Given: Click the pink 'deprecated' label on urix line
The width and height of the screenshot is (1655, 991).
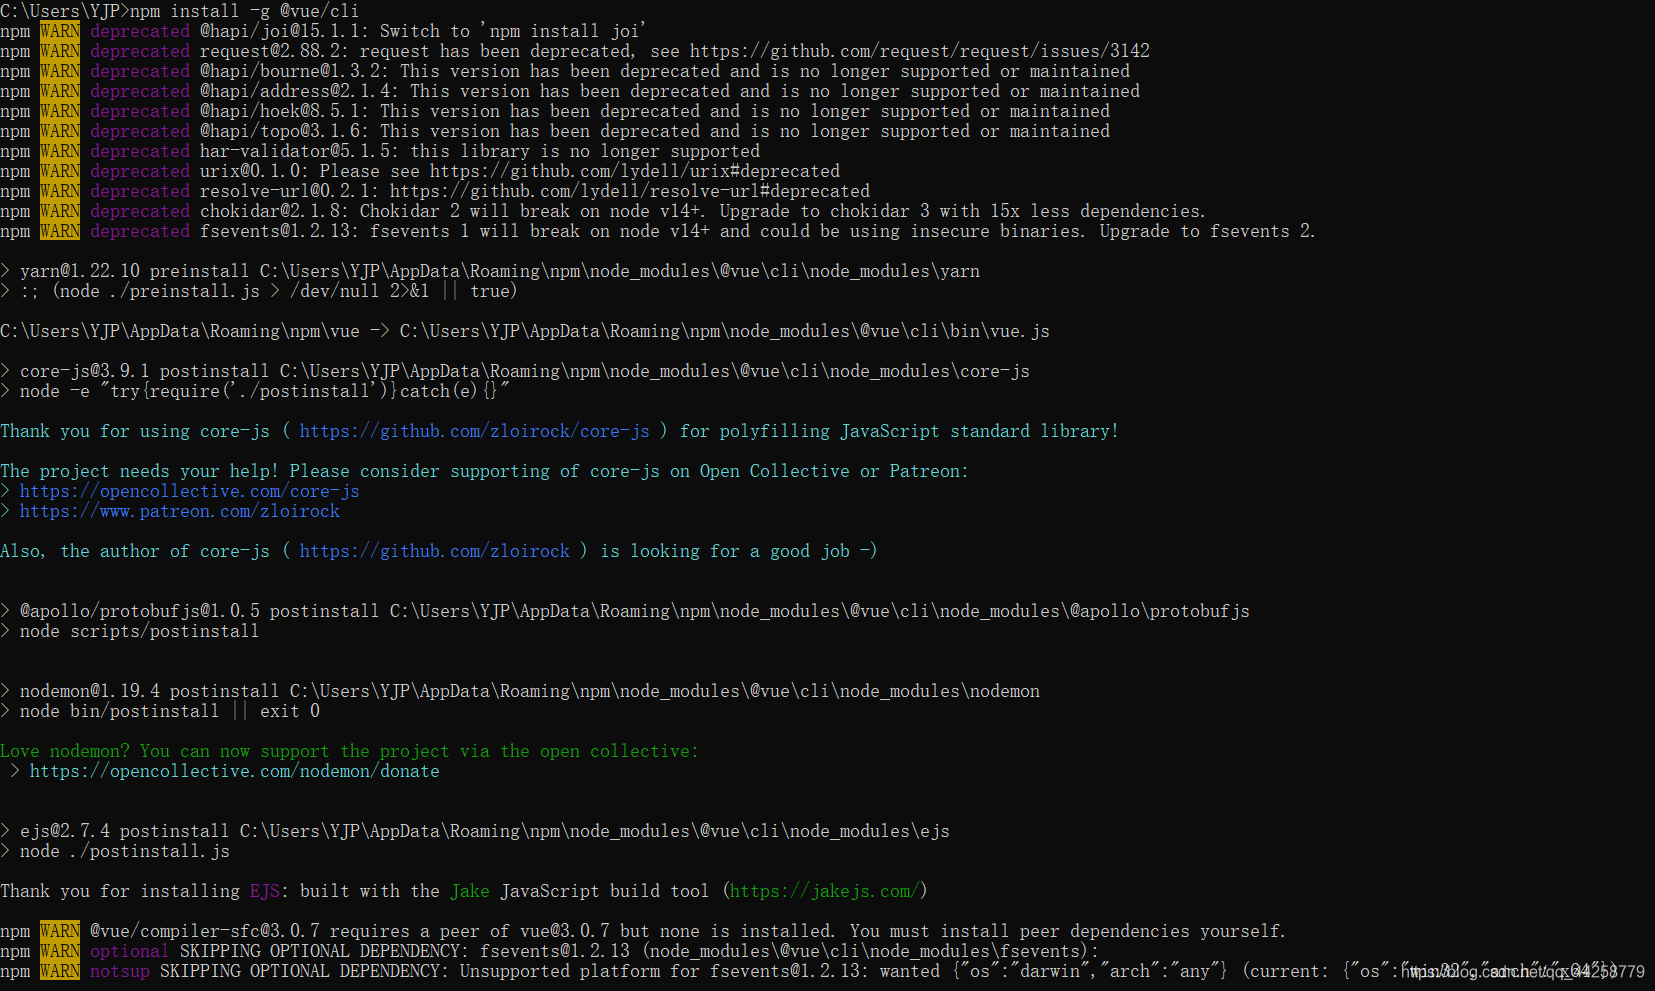Looking at the screenshot, I should (139, 171).
